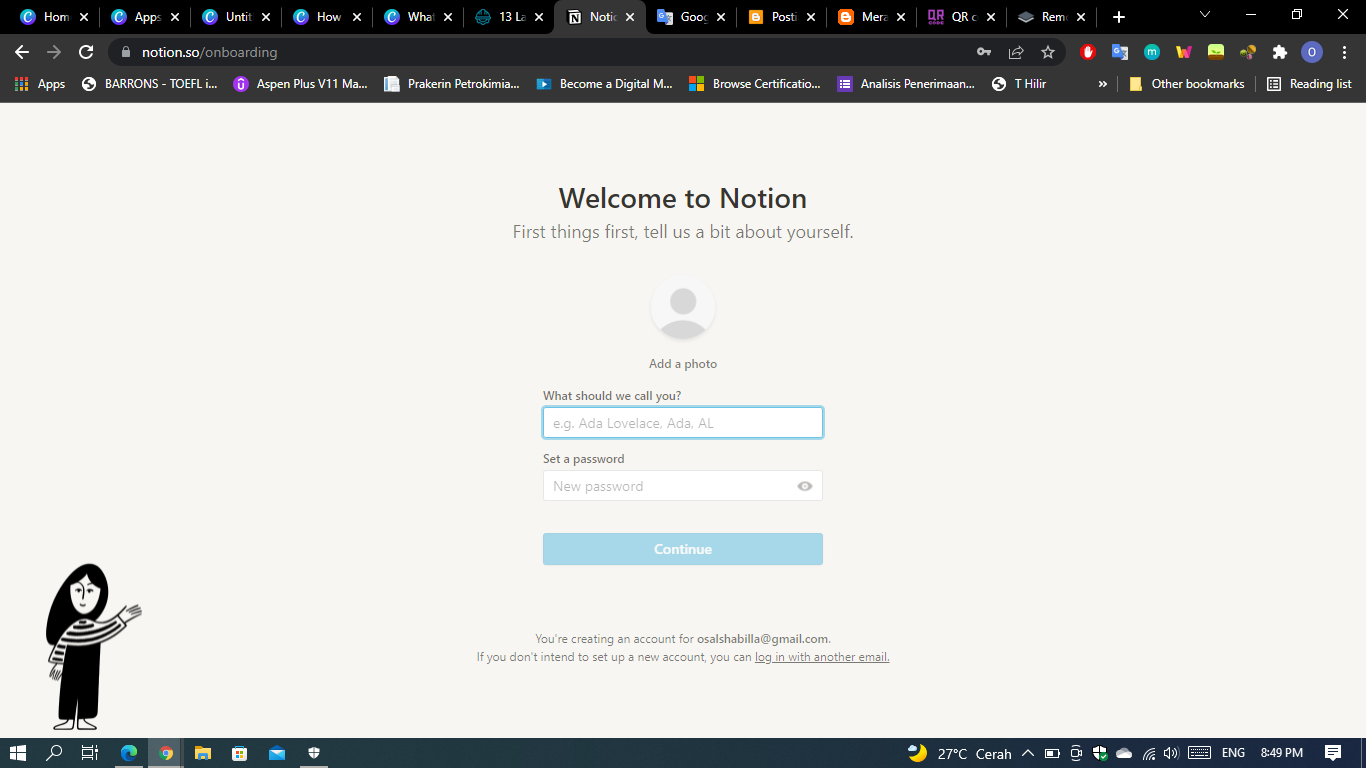
Task: Switch to the 'QR c' browser tab
Action: 962,17
